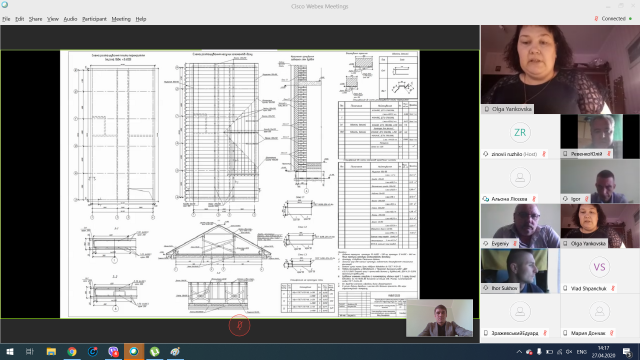Click Evgeniy's muted microphone icon
The image size is (640, 360).
click(x=515, y=243)
